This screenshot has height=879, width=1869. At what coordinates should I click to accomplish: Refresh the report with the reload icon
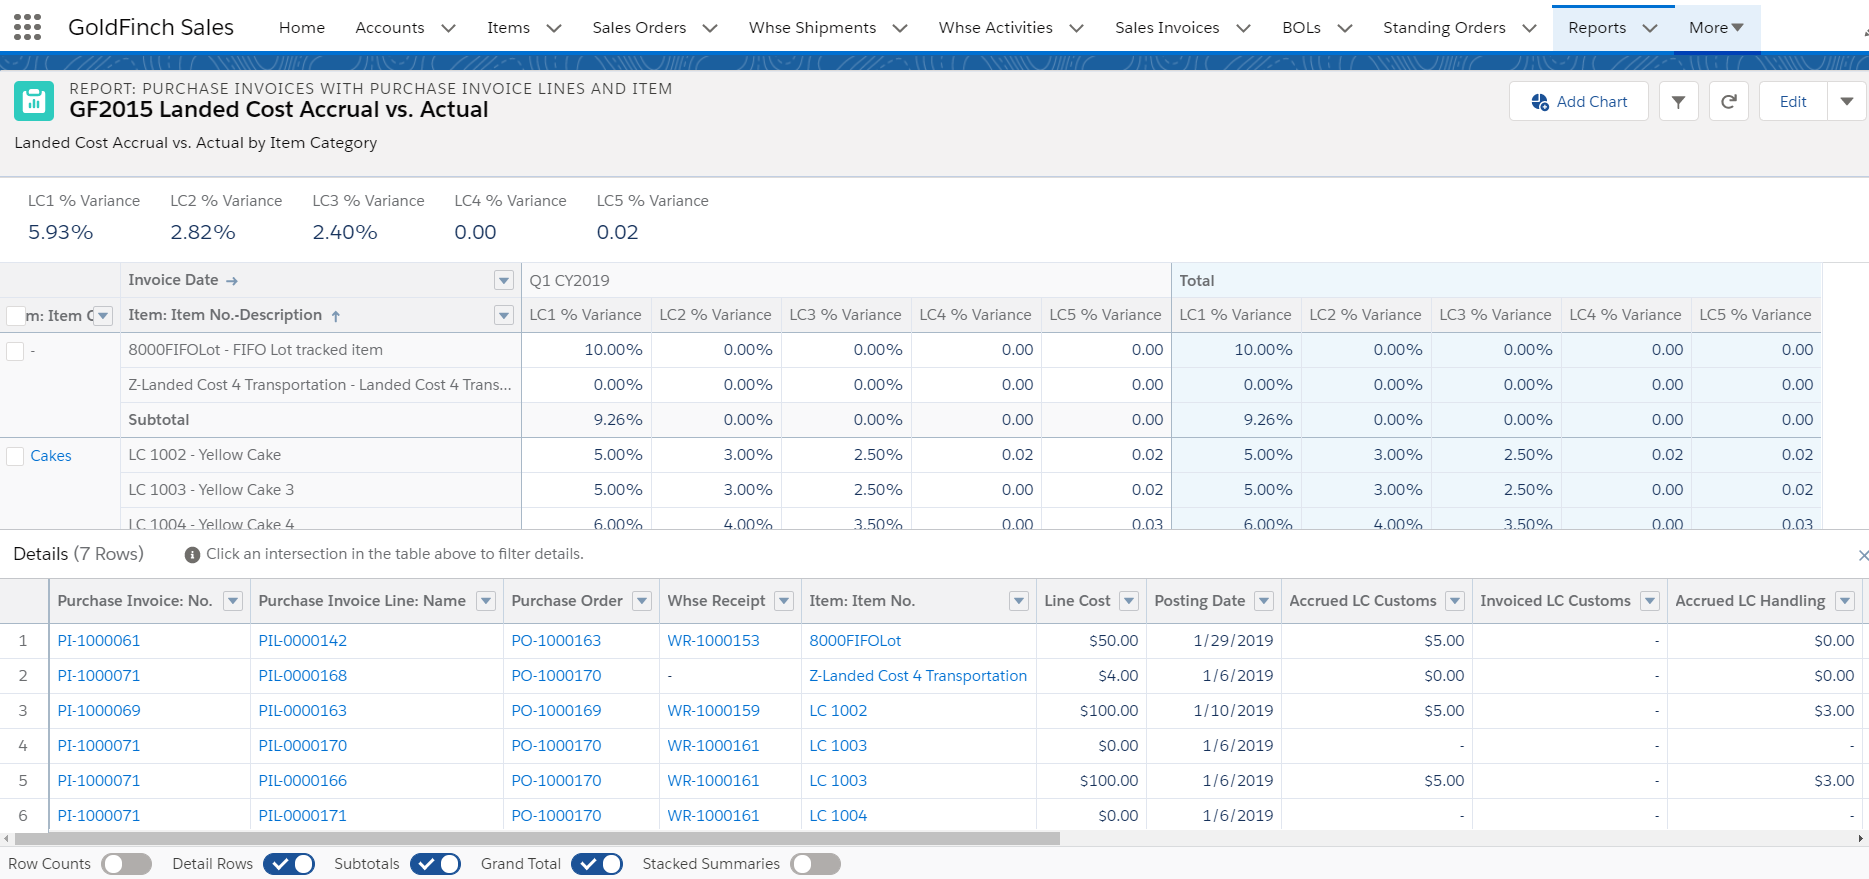(x=1728, y=101)
